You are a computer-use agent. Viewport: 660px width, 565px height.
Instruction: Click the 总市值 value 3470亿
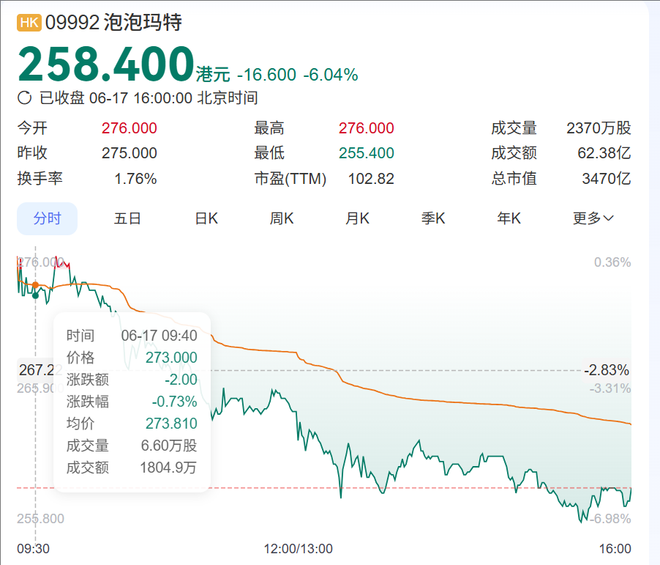pyautogui.click(x=607, y=179)
